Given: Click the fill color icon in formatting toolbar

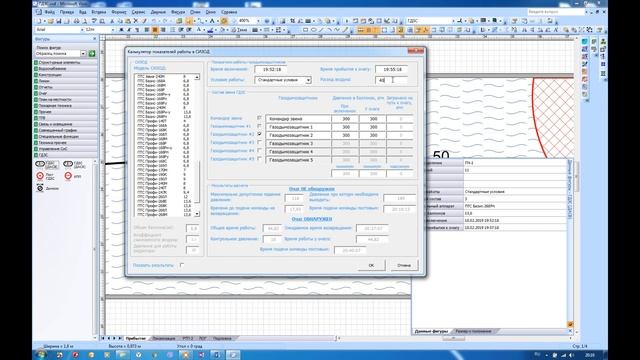Looking at the screenshot, I should coord(222,30).
